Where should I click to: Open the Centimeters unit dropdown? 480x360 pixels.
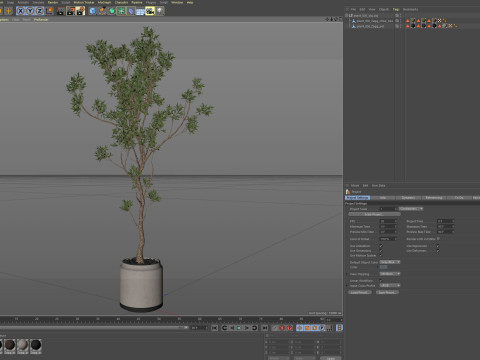(x=411, y=209)
